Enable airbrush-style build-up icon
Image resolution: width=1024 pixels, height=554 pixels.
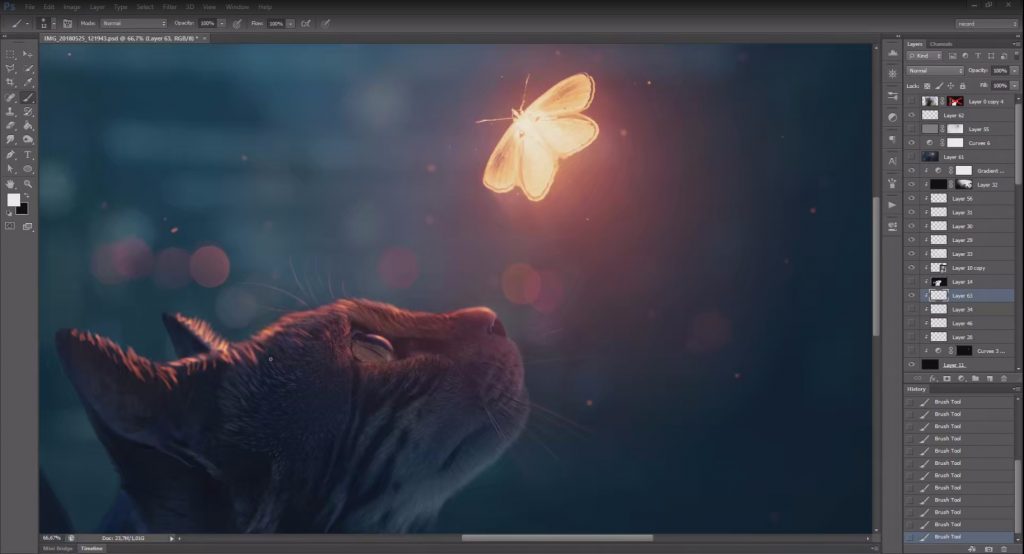pos(305,24)
